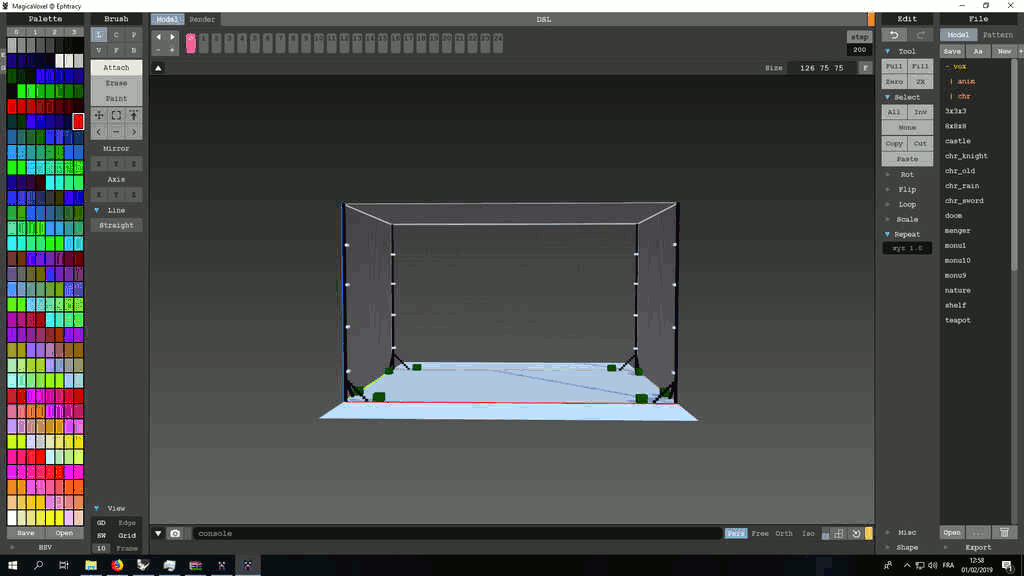Image resolution: width=1024 pixels, height=576 pixels.
Task: Collapse the Select section in Edit panel
Action: click(888, 97)
